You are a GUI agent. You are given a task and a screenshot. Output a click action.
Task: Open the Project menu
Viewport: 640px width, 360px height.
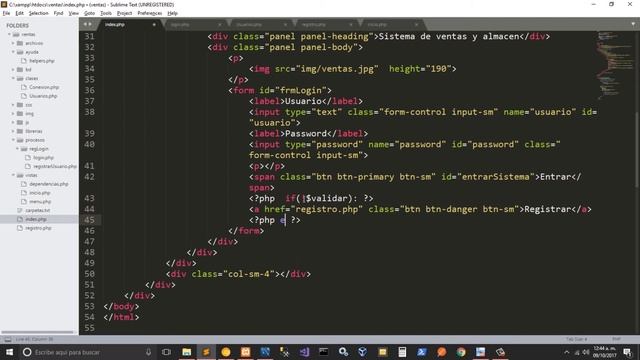click(124, 13)
